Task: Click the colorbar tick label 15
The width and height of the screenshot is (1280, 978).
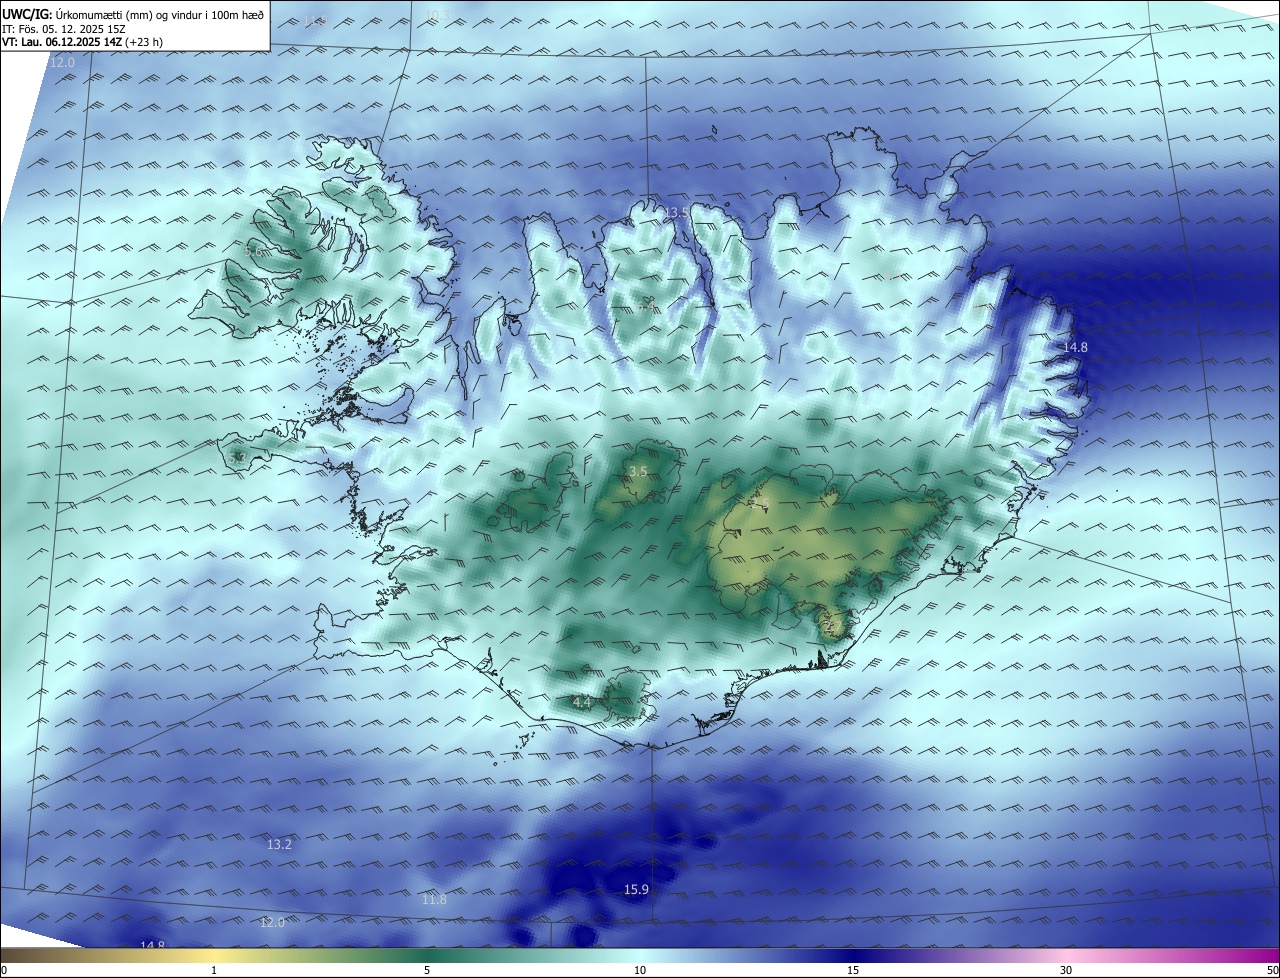Action: [x=853, y=970]
